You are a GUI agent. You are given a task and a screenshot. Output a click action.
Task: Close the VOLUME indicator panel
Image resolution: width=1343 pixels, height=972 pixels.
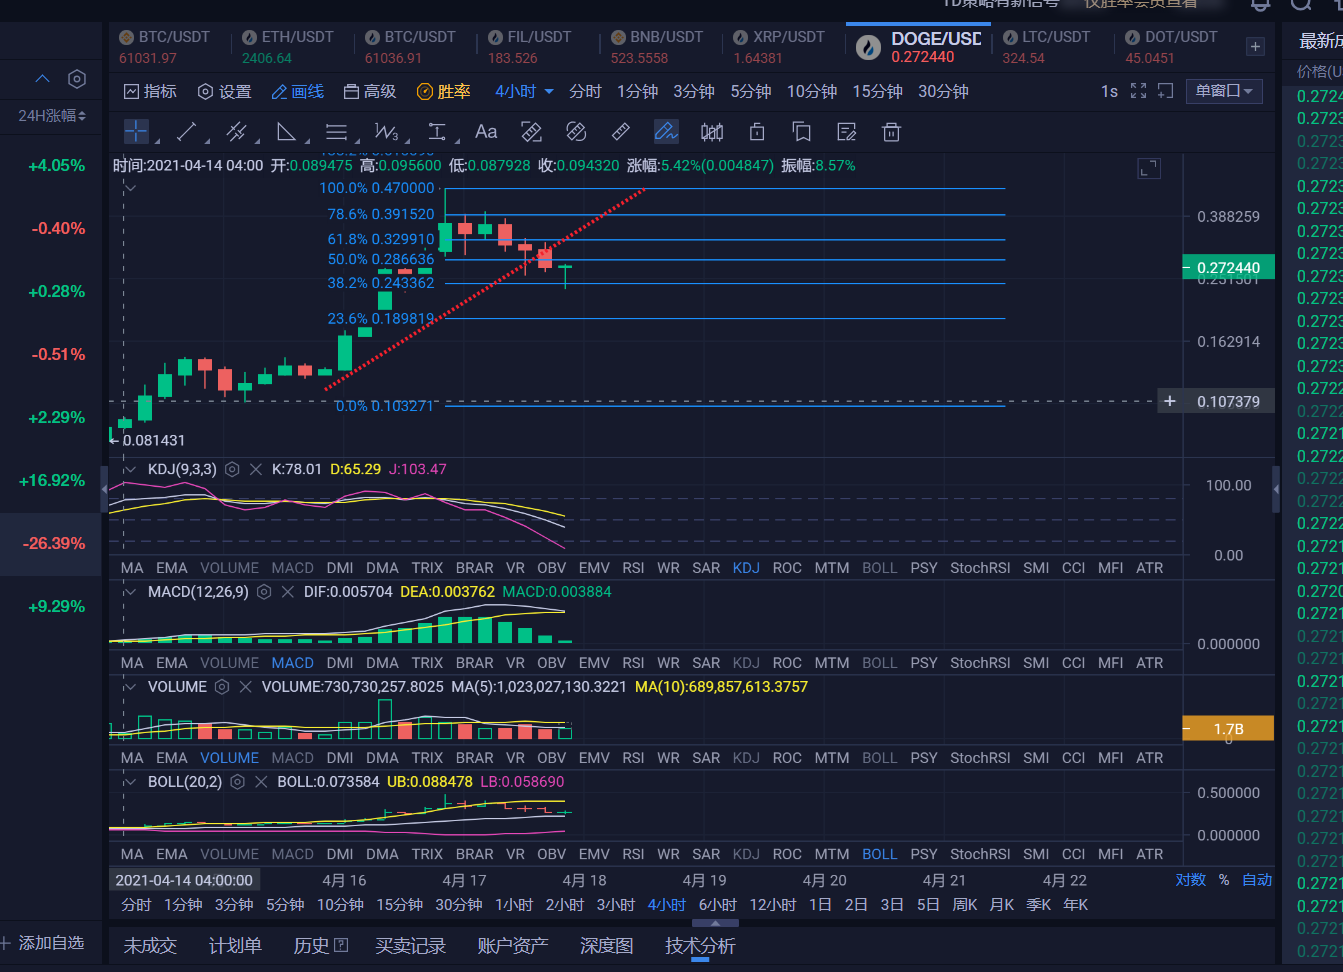pos(246,687)
